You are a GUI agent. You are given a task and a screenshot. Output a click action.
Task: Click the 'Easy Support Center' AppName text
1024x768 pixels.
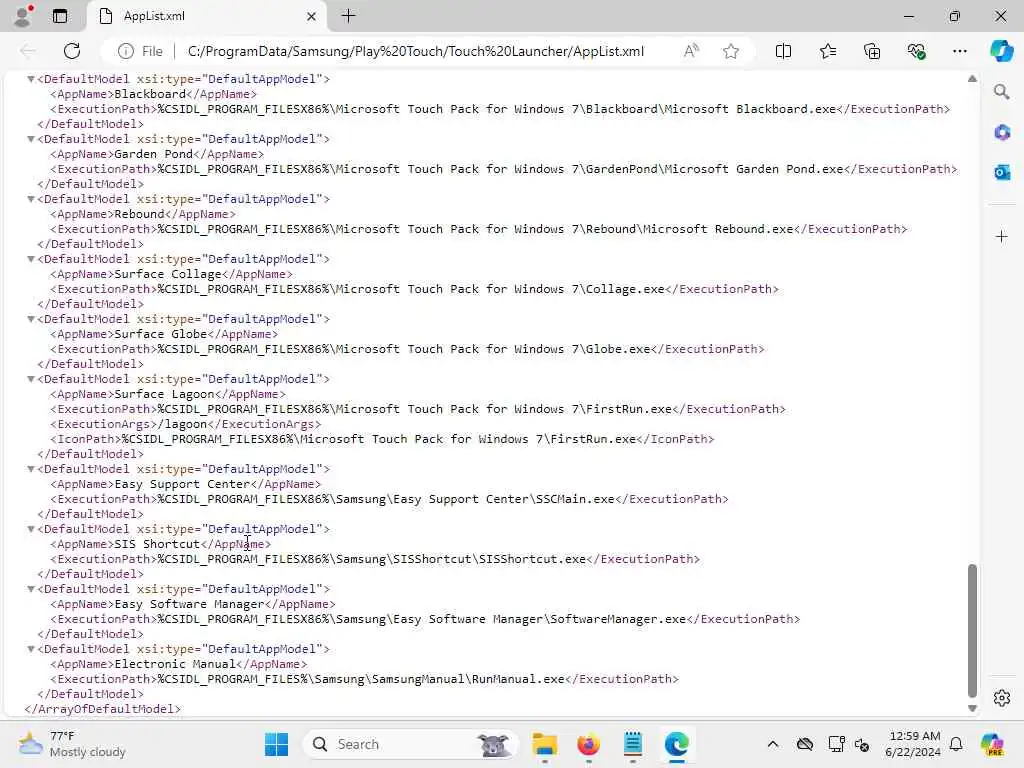(x=182, y=484)
